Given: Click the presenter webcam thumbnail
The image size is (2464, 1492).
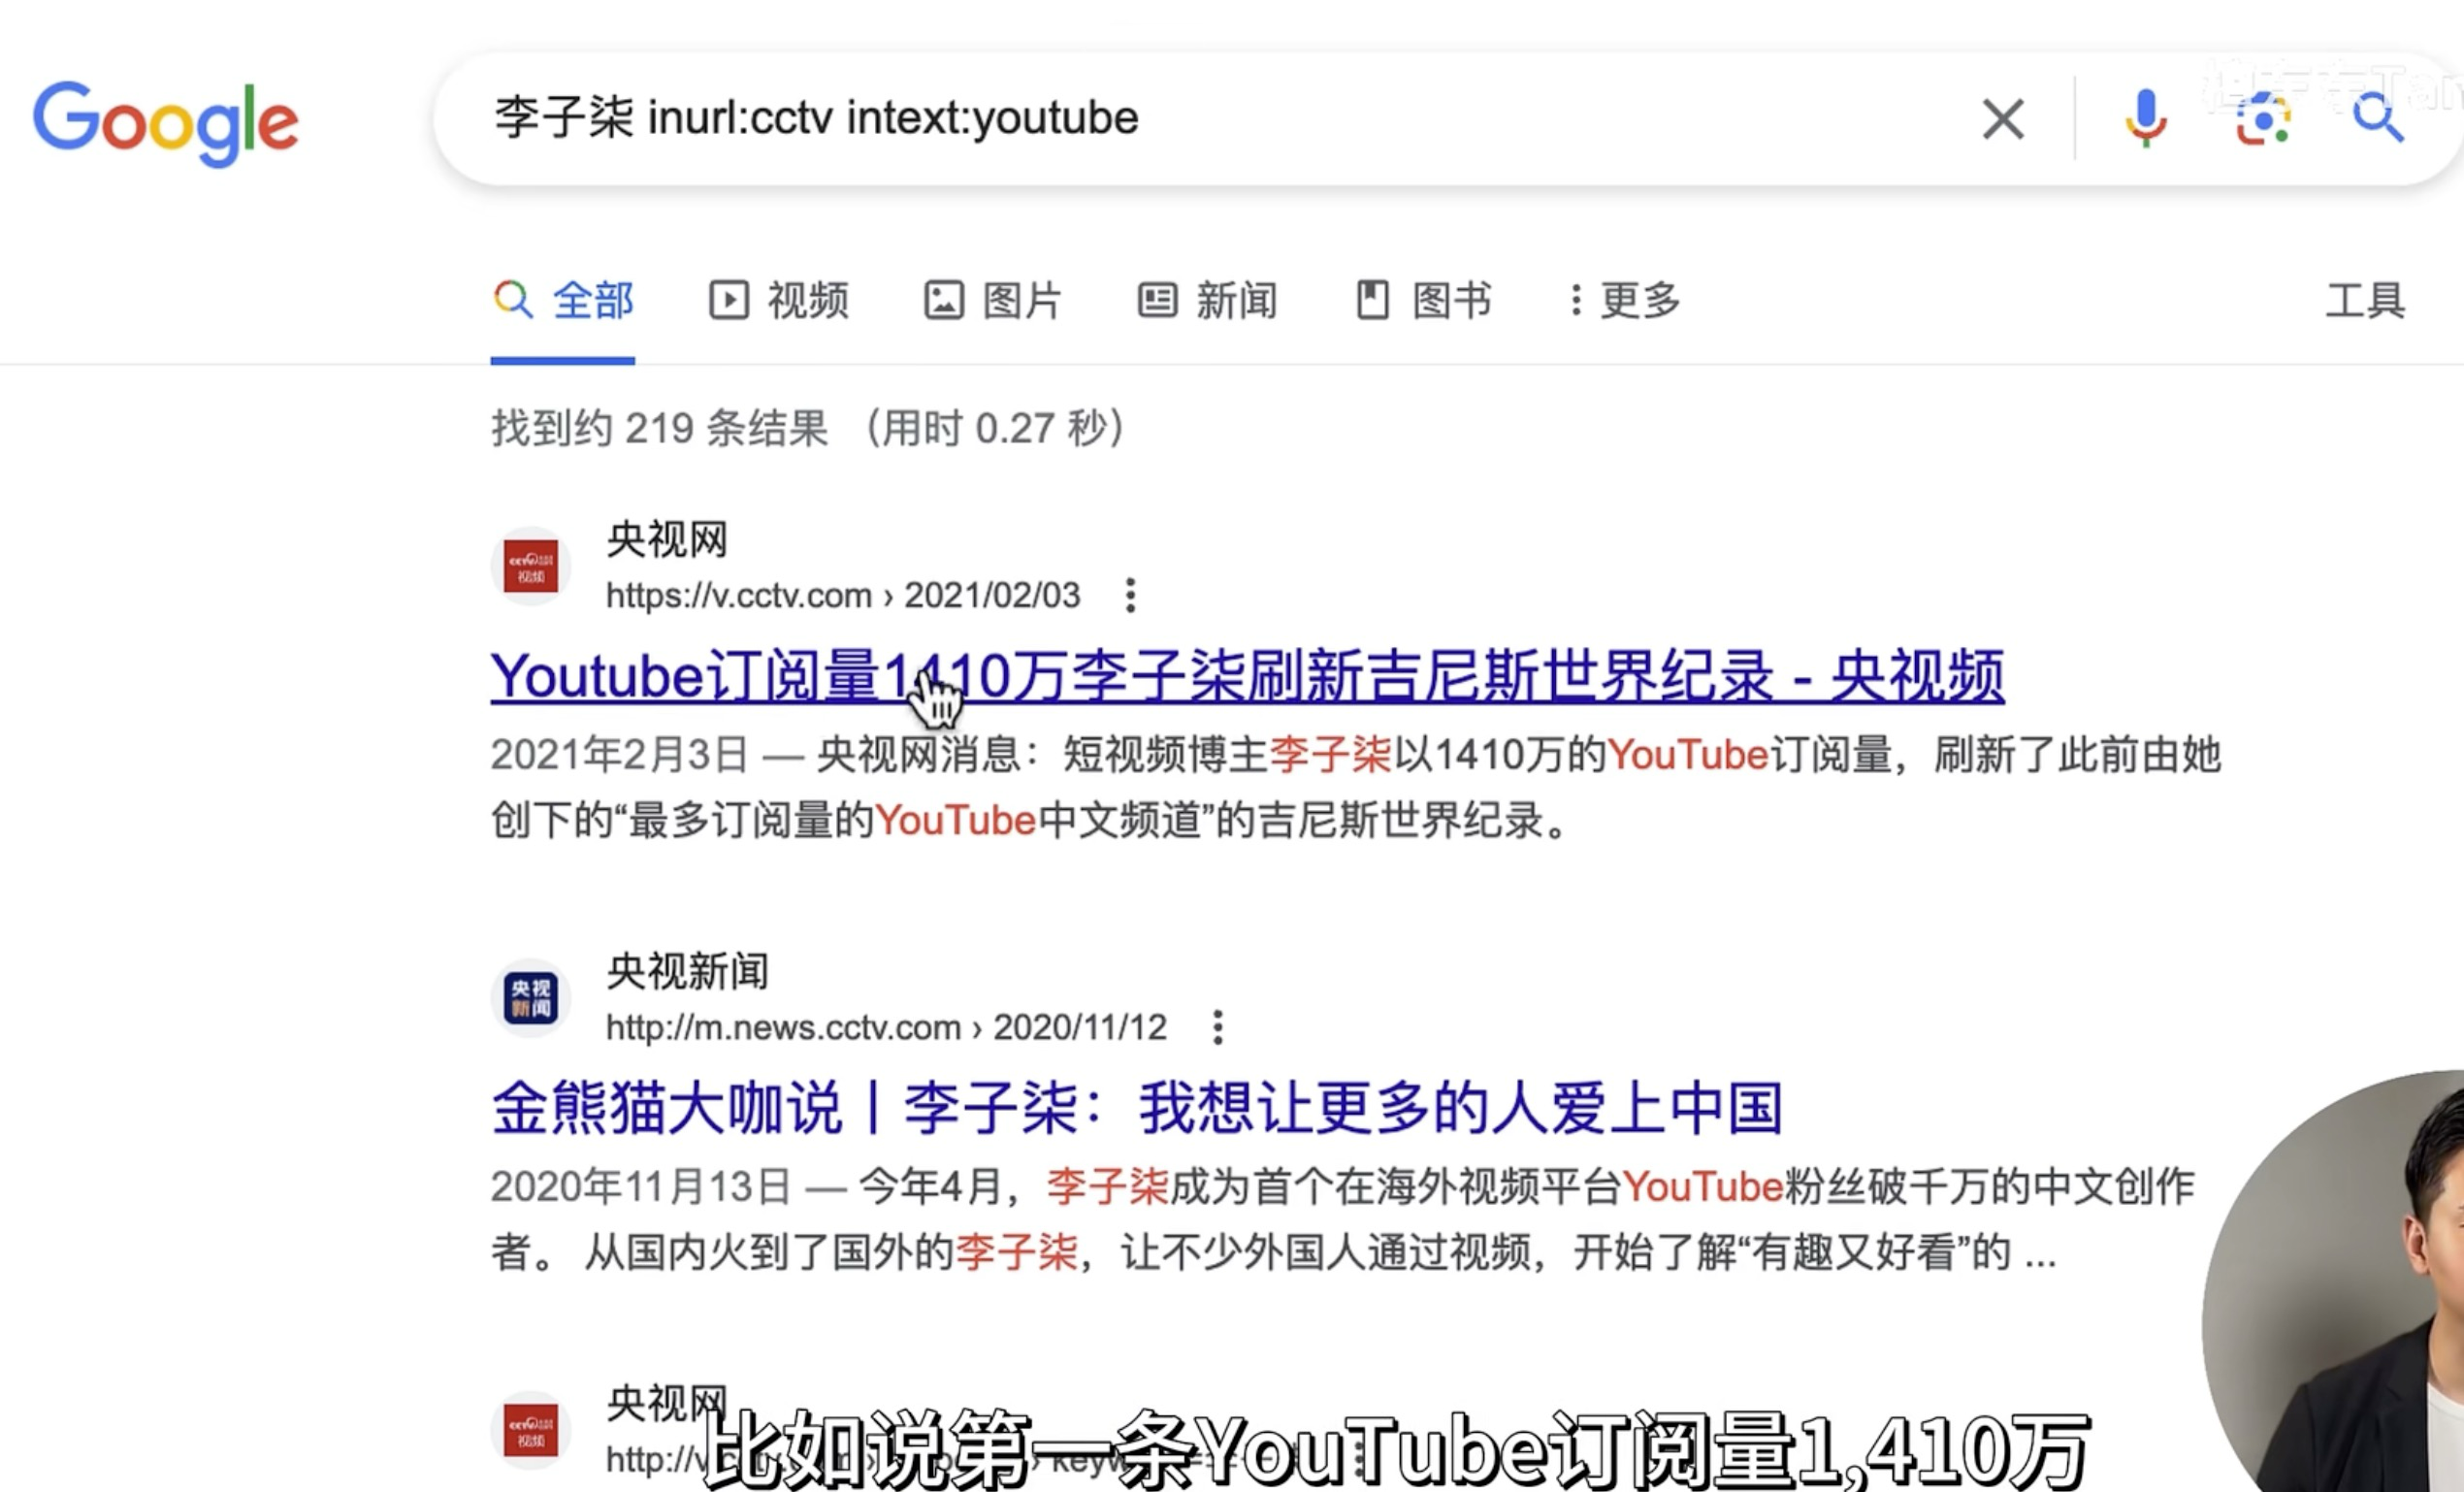Looking at the screenshot, I should point(2333,1281).
